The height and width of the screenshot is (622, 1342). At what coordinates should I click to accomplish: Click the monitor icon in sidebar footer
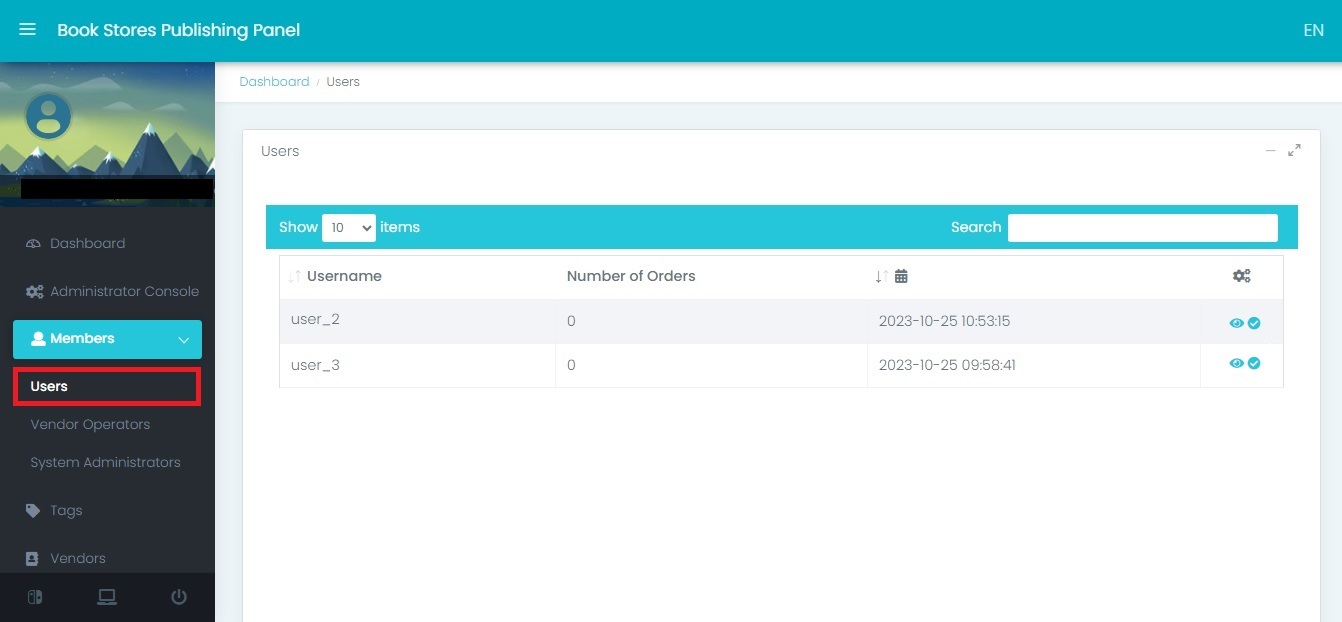pos(107,597)
